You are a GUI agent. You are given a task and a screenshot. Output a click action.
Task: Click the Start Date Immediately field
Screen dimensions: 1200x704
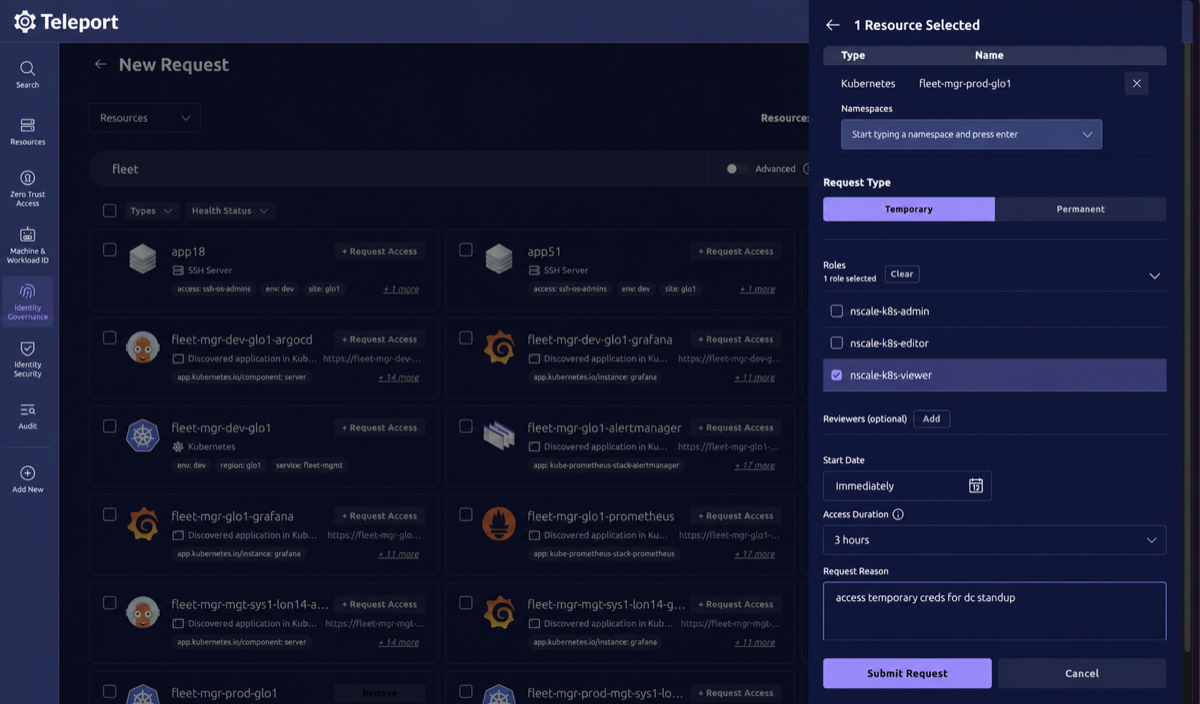point(907,486)
